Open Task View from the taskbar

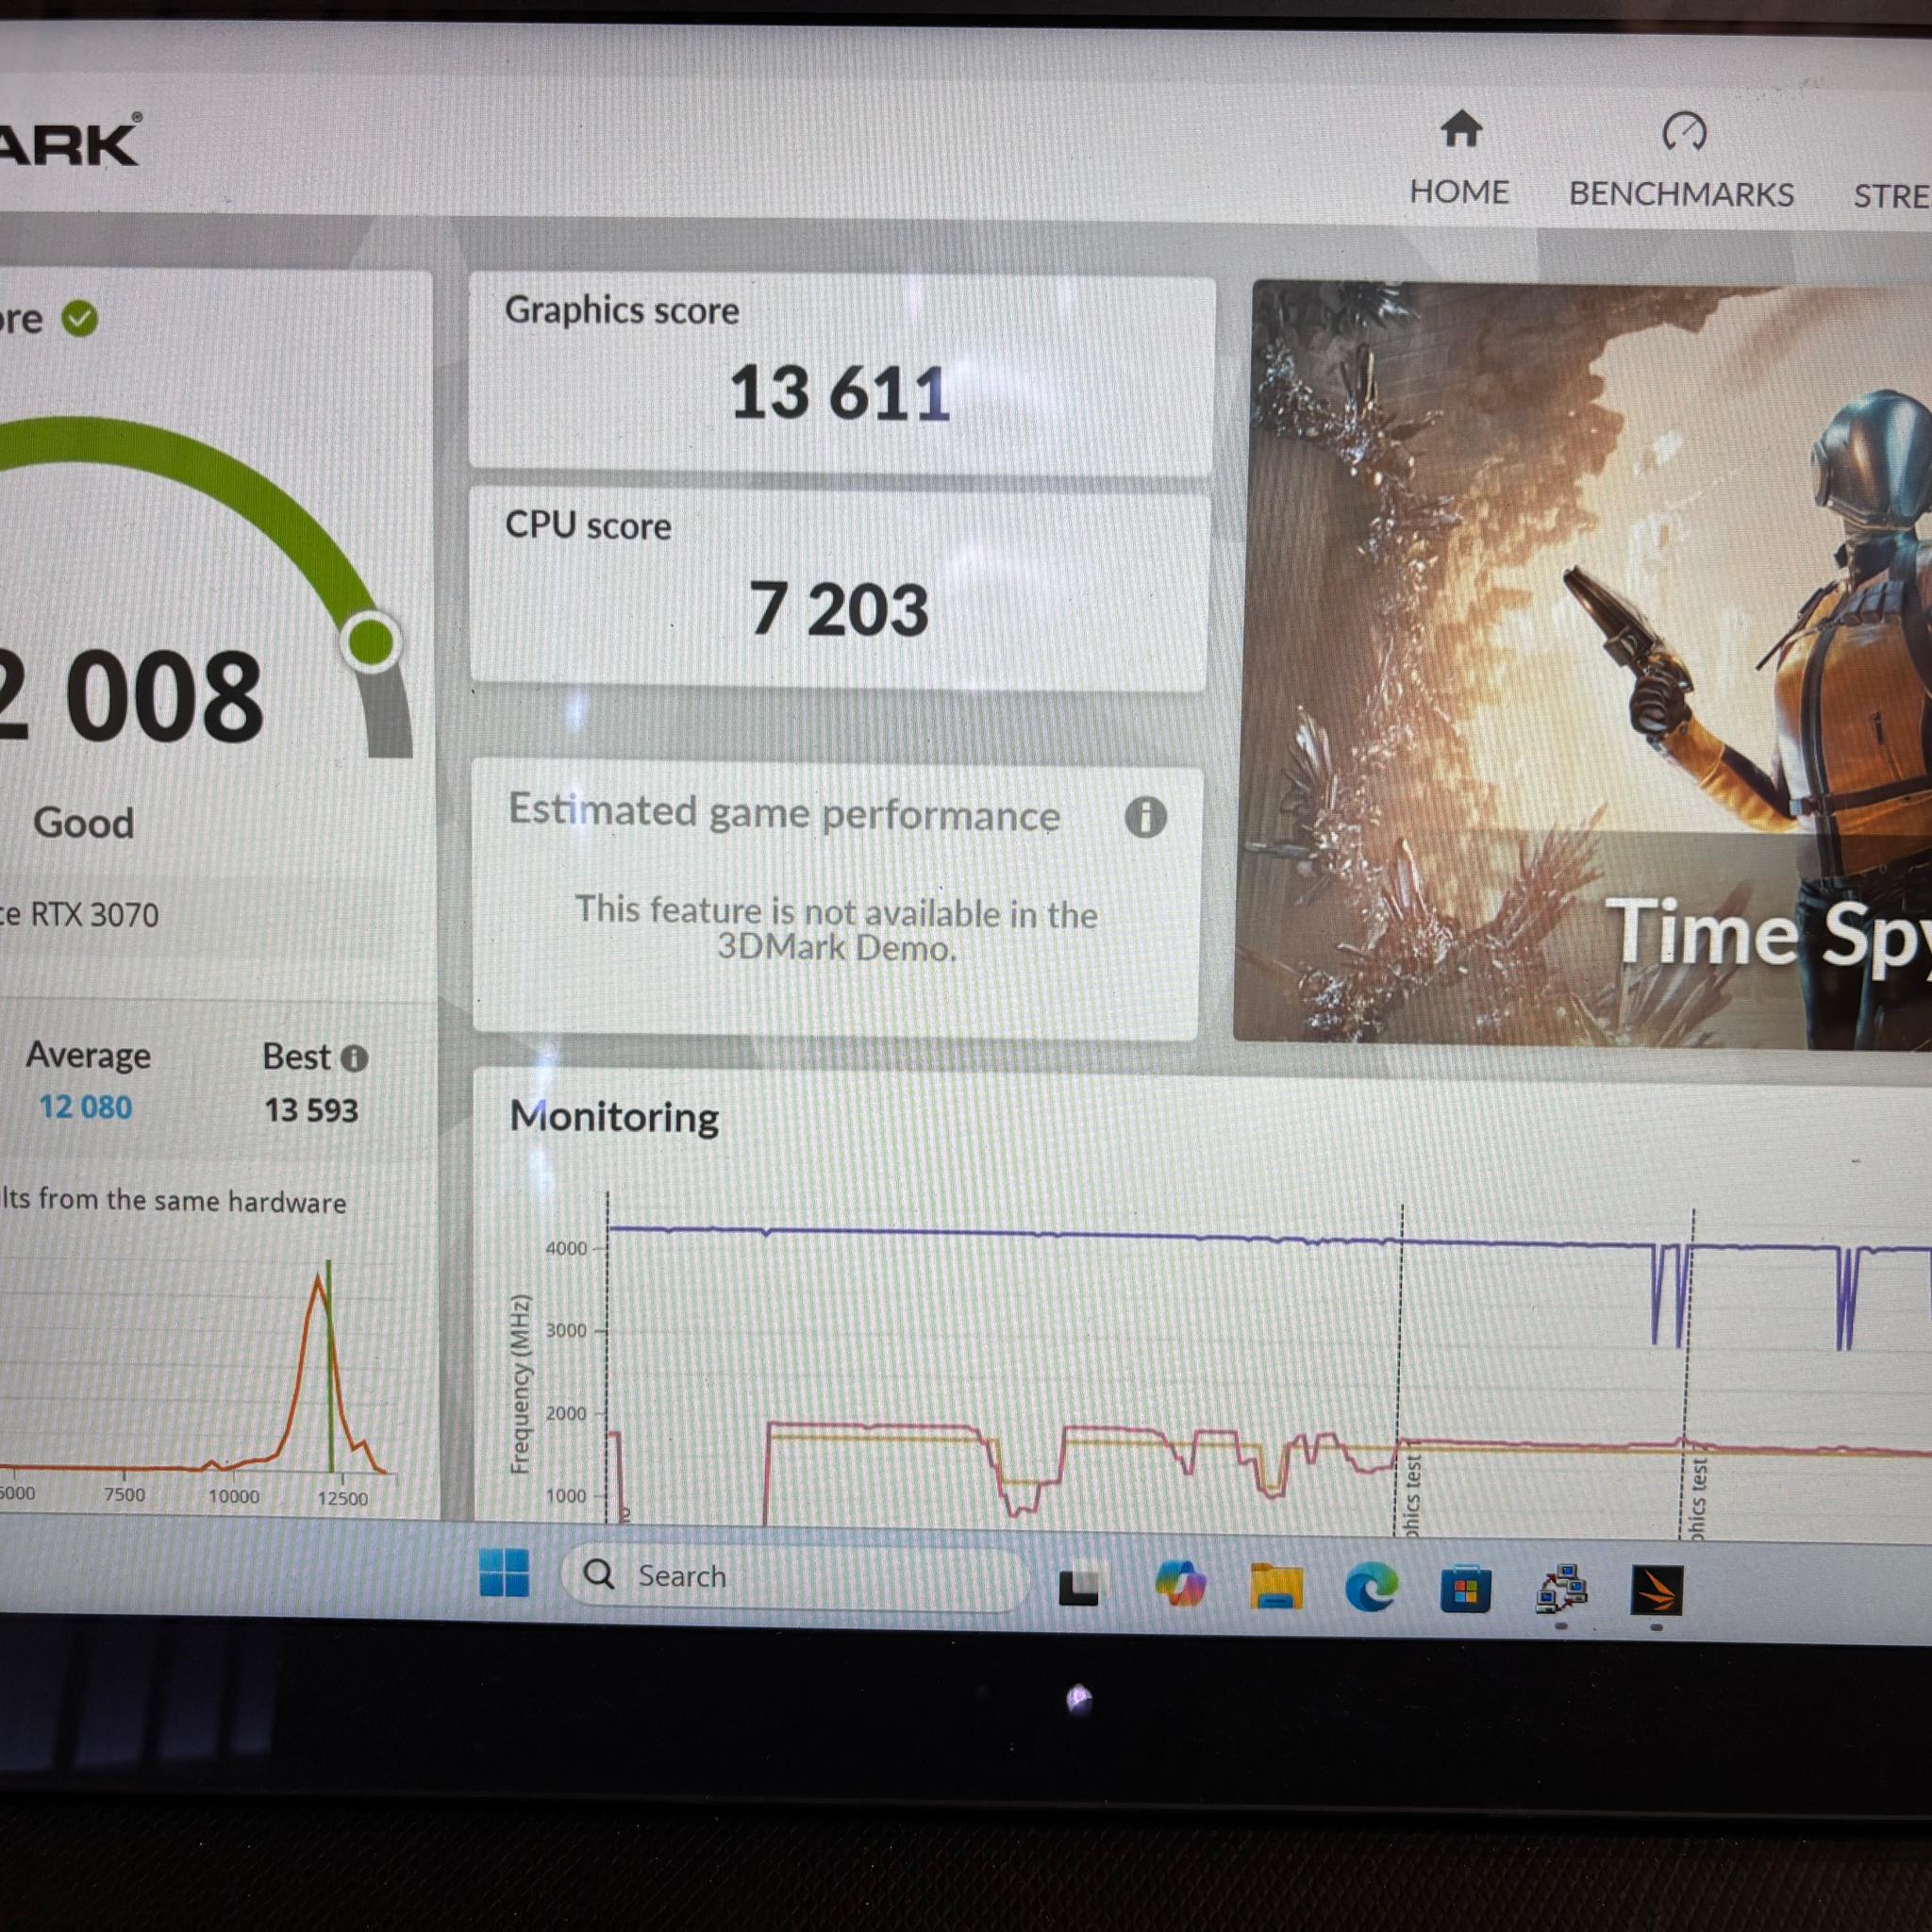tap(1078, 1586)
